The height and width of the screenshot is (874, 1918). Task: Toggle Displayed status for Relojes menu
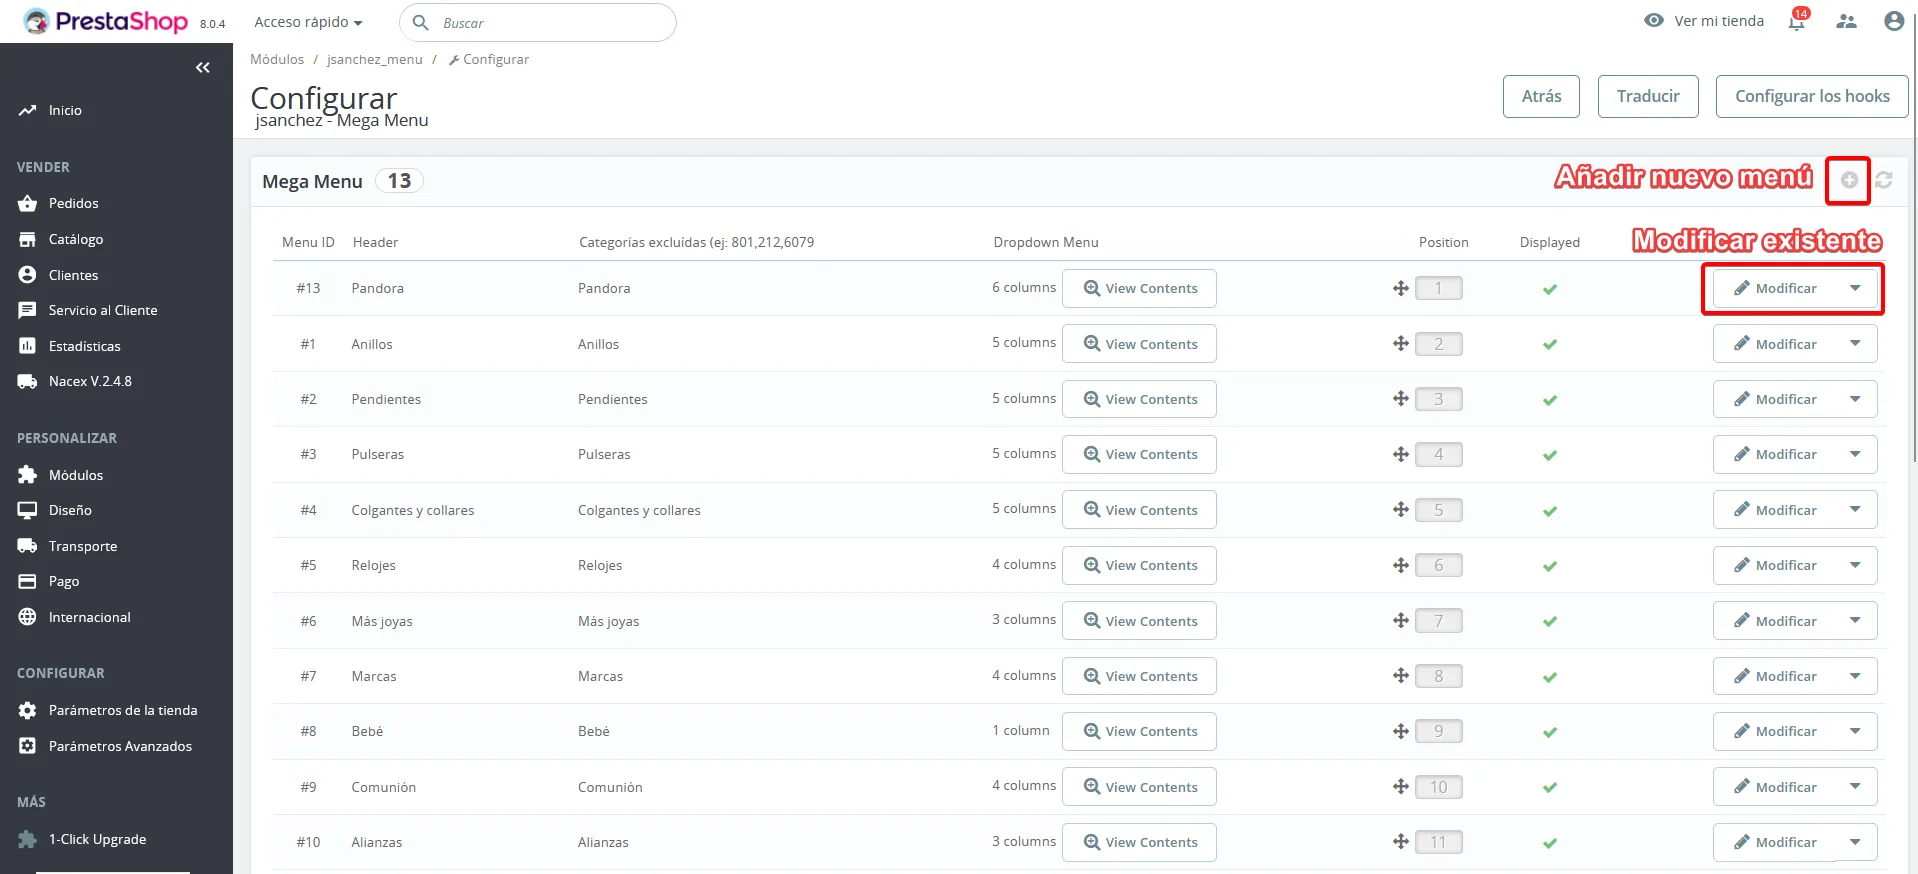[1550, 566]
